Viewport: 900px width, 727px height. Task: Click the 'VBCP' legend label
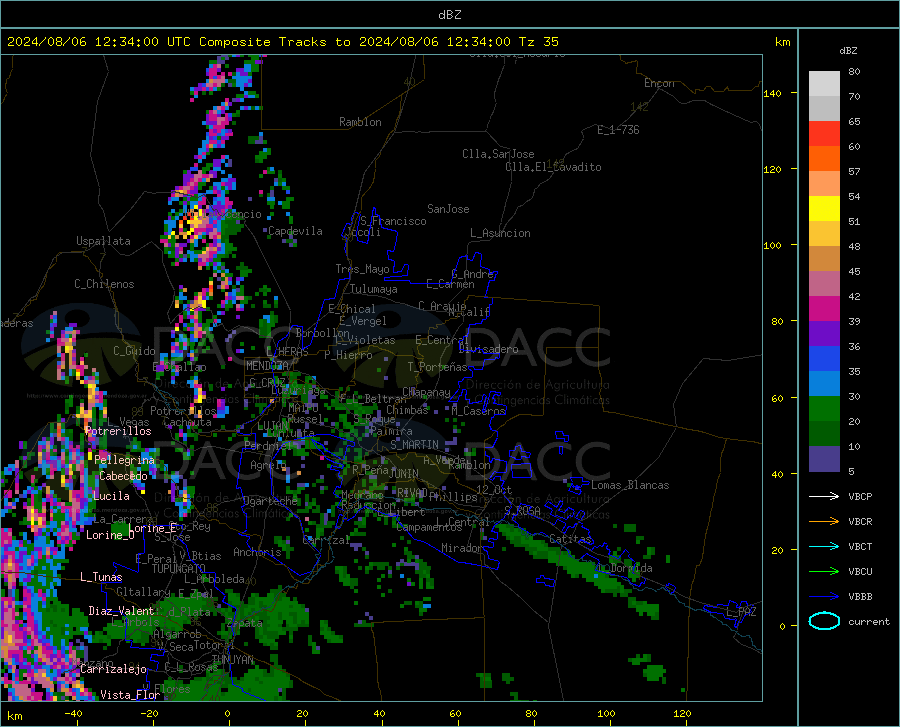860,496
